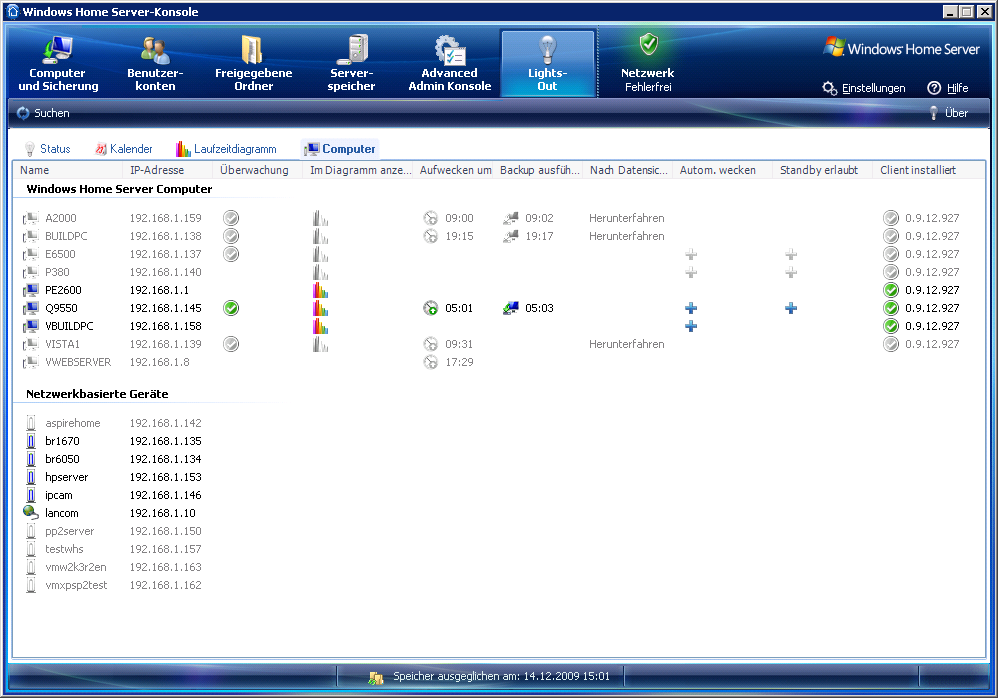Click the diagram chart icon for Q9550
Image resolution: width=998 pixels, height=698 pixels.
[320, 308]
